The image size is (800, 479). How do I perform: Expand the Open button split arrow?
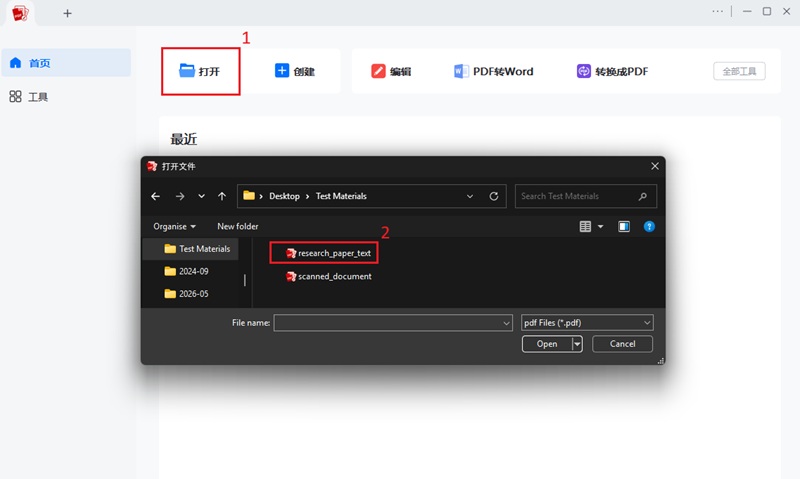pyautogui.click(x=577, y=344)
